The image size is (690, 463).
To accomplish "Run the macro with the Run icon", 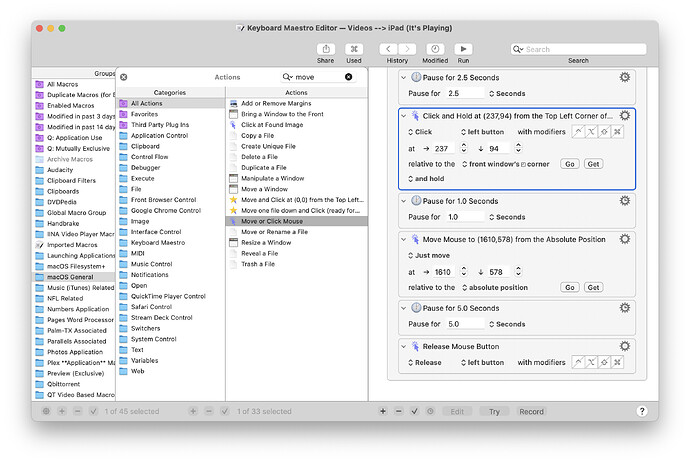I will 463,49.
